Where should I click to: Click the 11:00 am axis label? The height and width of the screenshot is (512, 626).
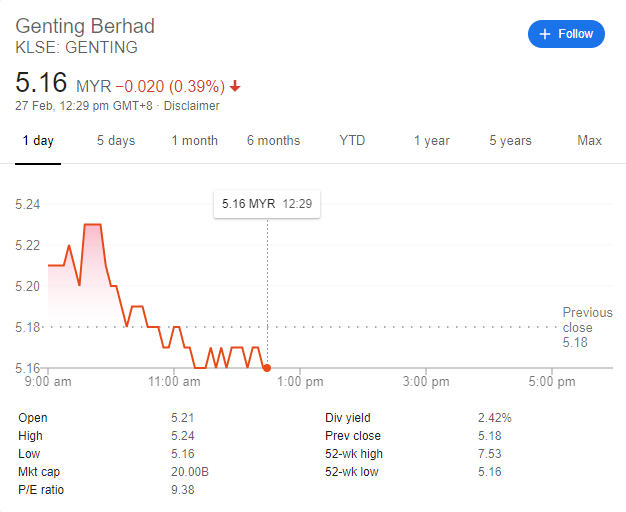(x=174, y=381)
